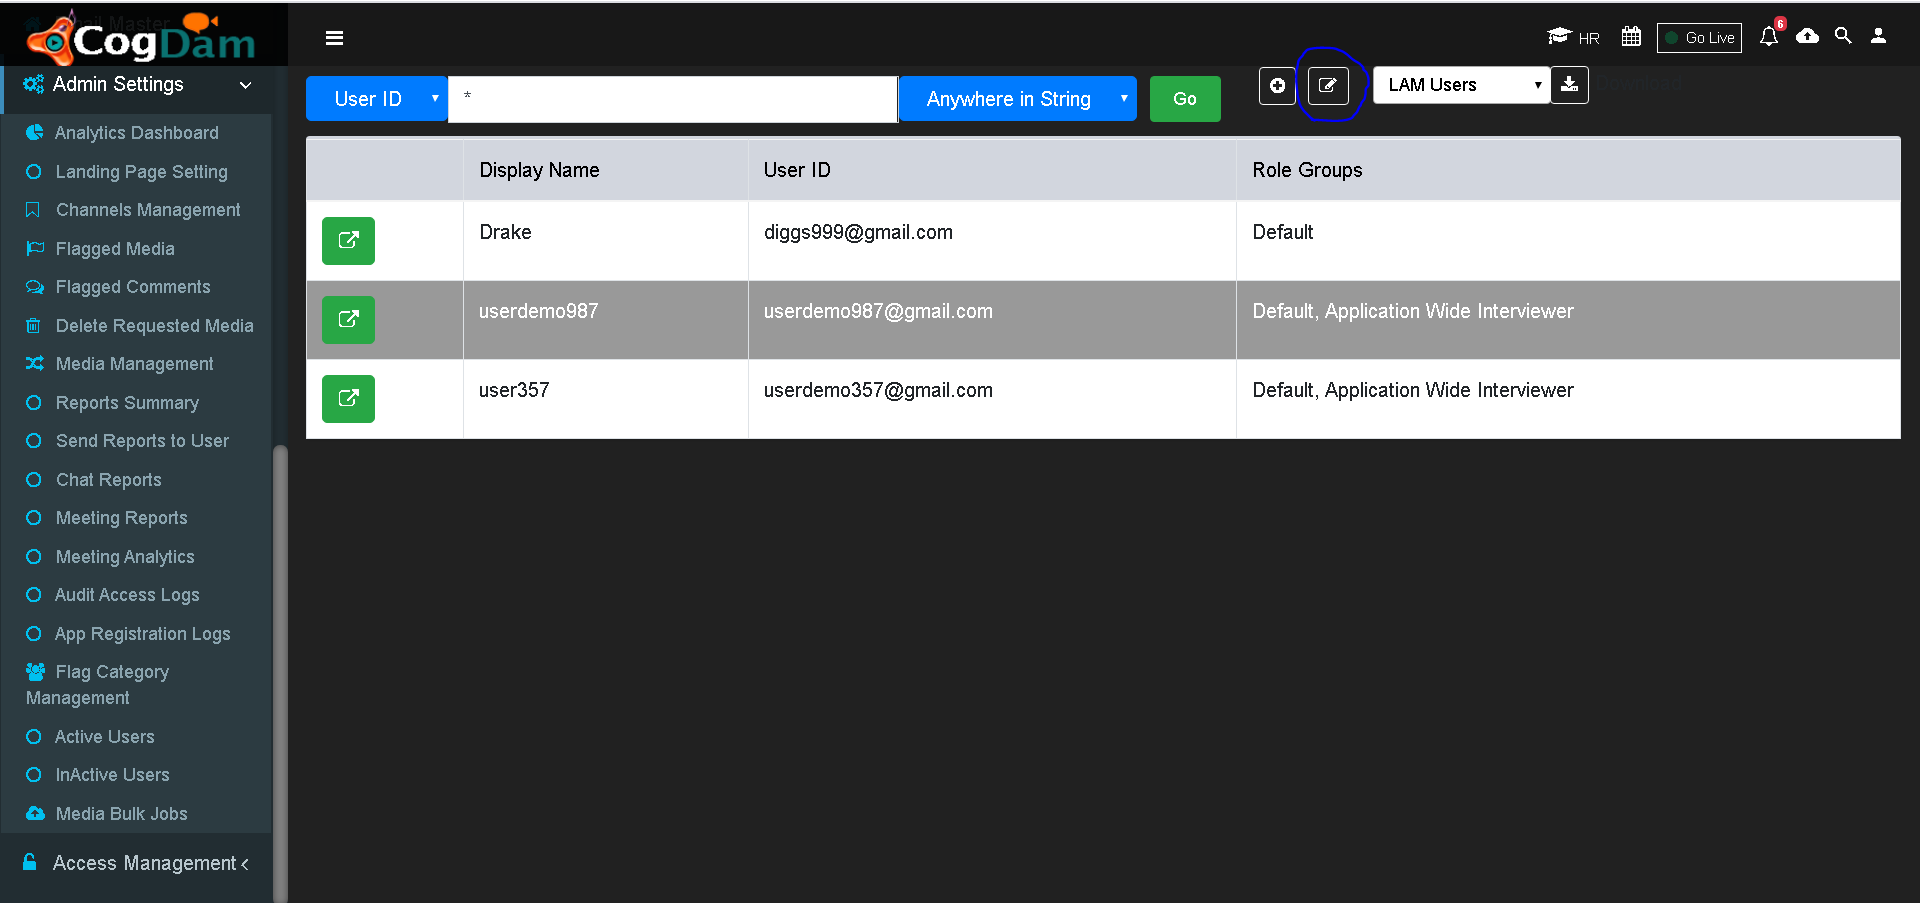Open Flagged Media
1920x903 pixels.
pos(115,249)
